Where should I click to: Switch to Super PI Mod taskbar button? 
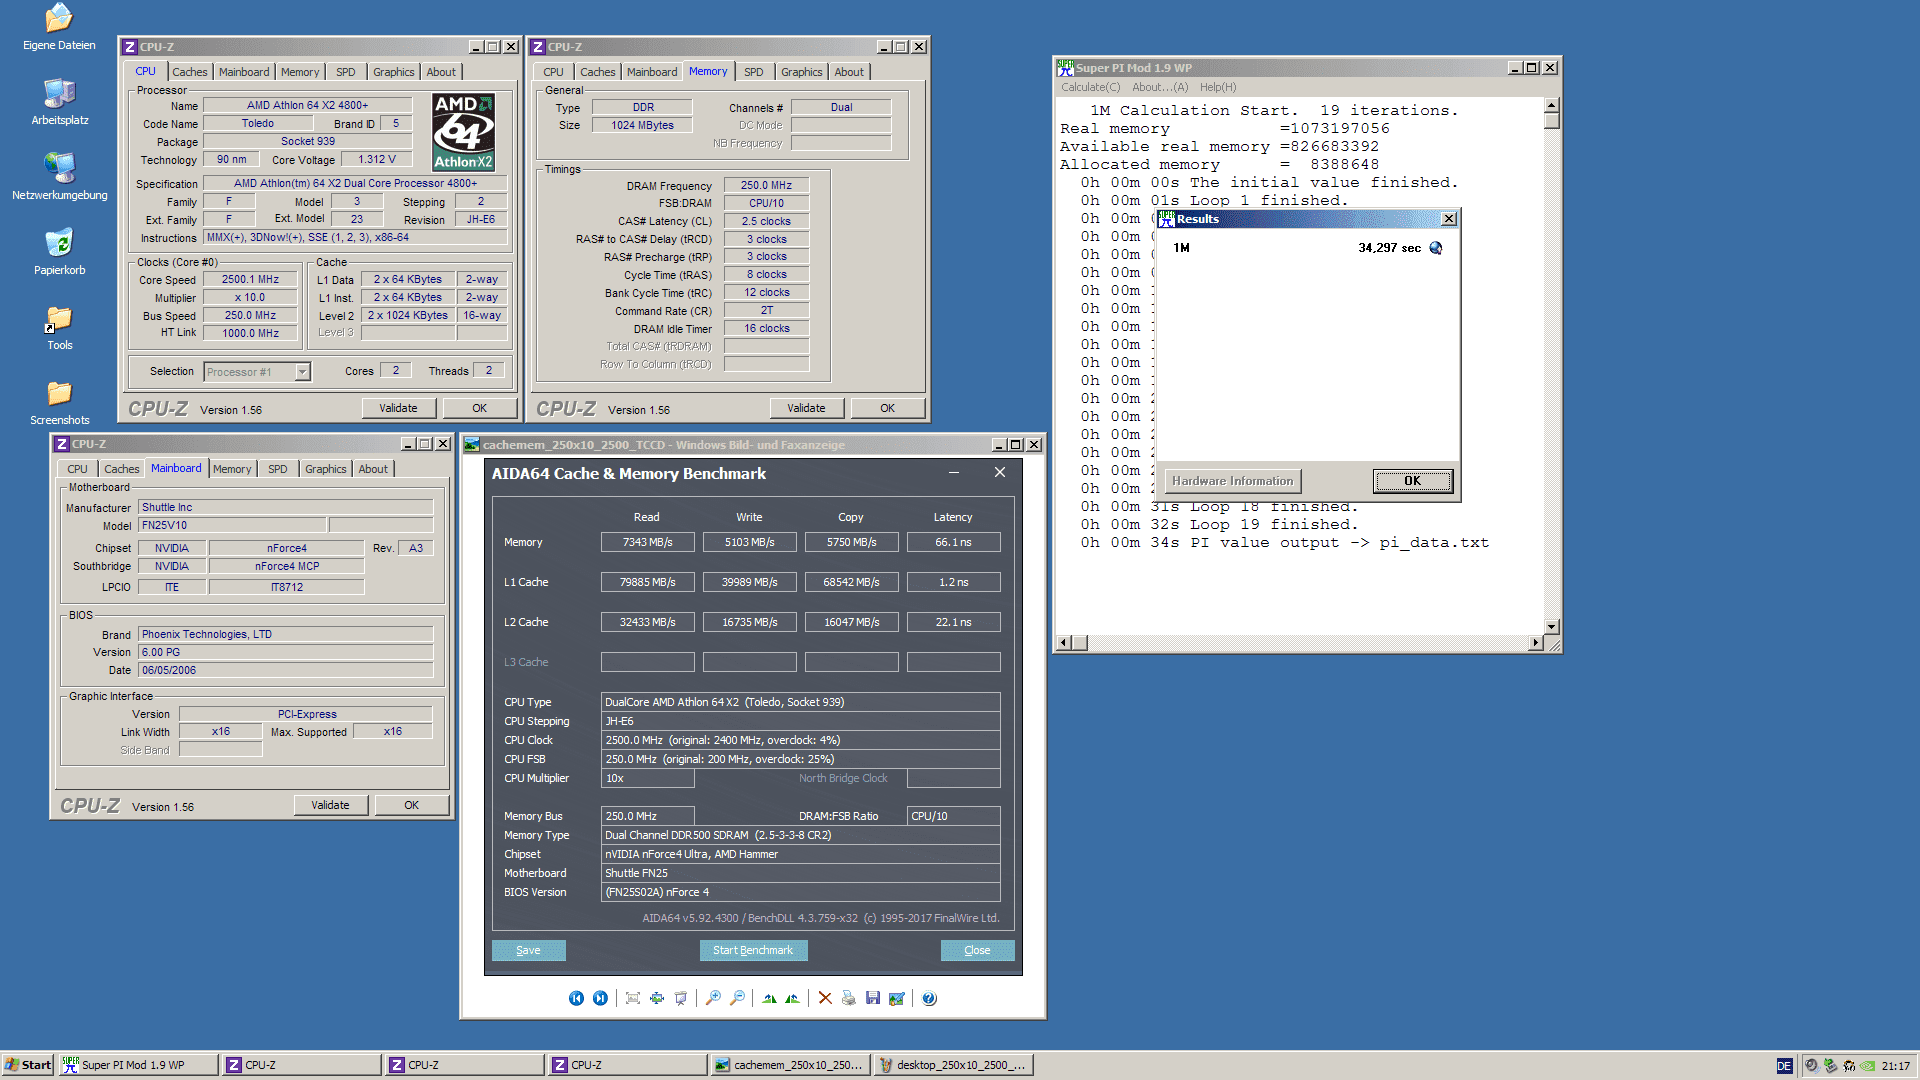138,1065
